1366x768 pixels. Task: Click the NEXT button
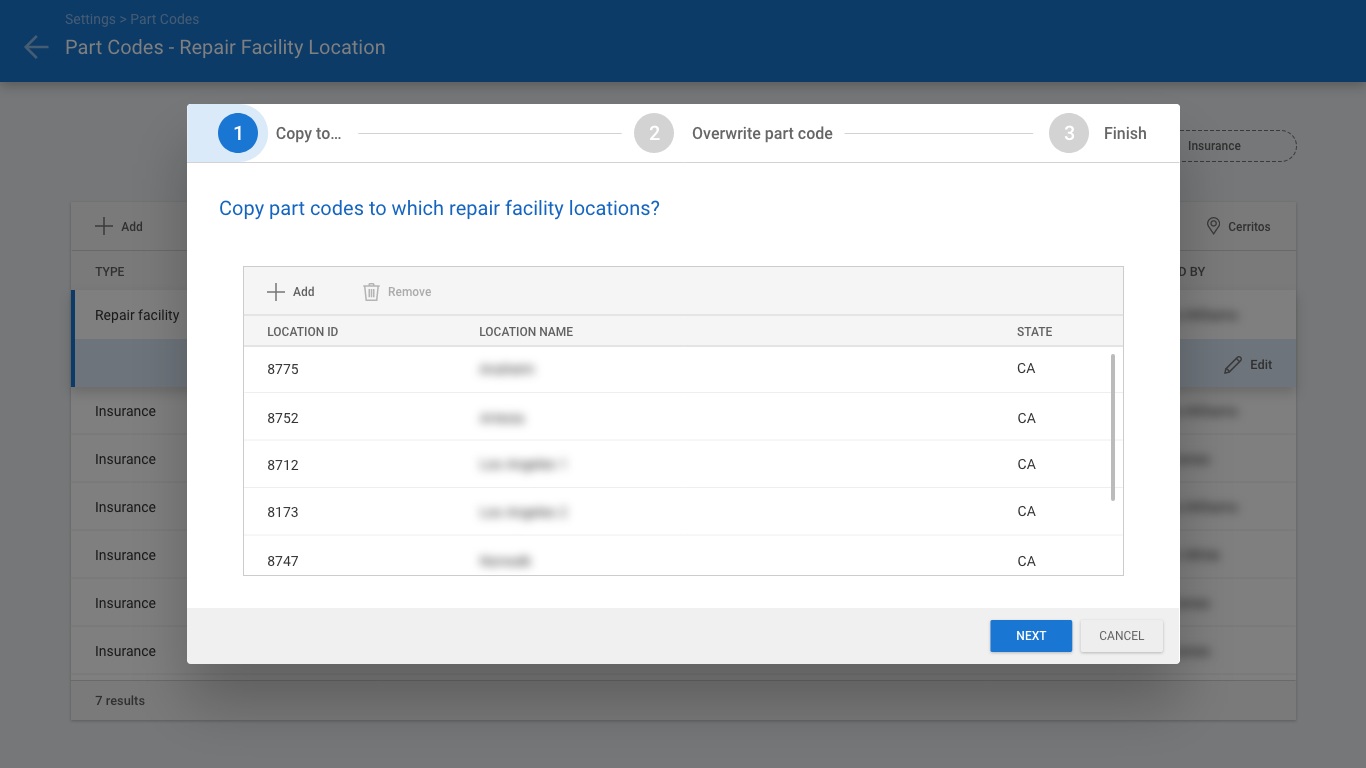point(1031,636)
